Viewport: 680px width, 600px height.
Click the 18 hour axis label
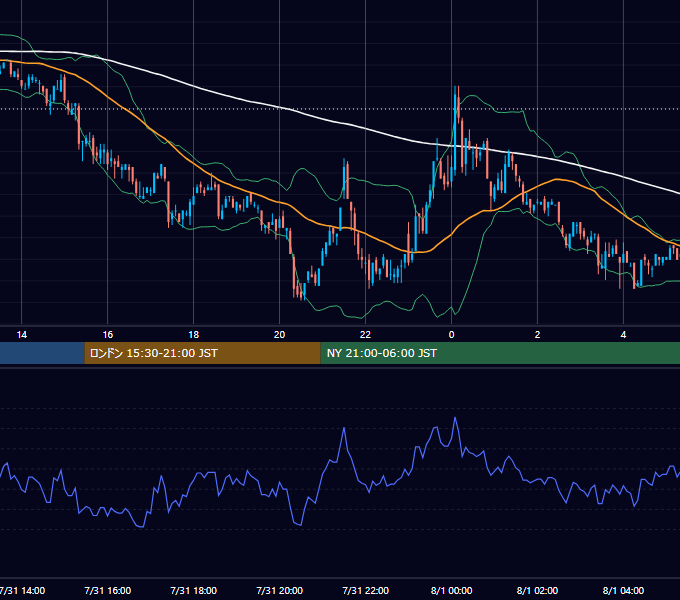point(193,335)
